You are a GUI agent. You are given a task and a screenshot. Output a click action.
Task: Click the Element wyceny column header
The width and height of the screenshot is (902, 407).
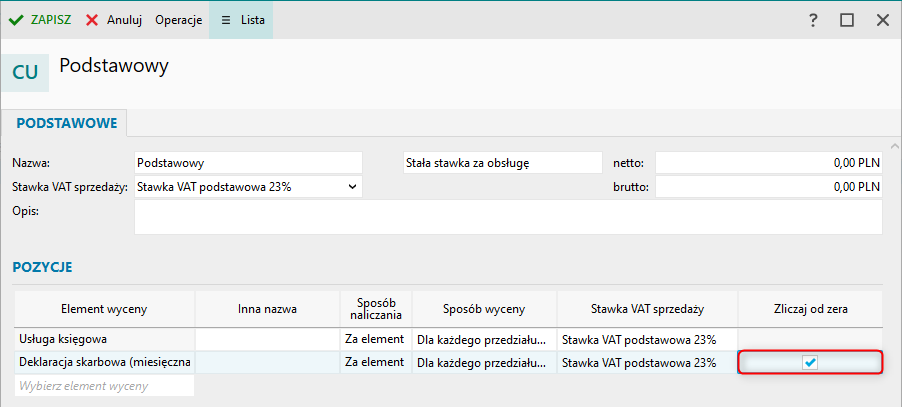(x=104, y=309)
